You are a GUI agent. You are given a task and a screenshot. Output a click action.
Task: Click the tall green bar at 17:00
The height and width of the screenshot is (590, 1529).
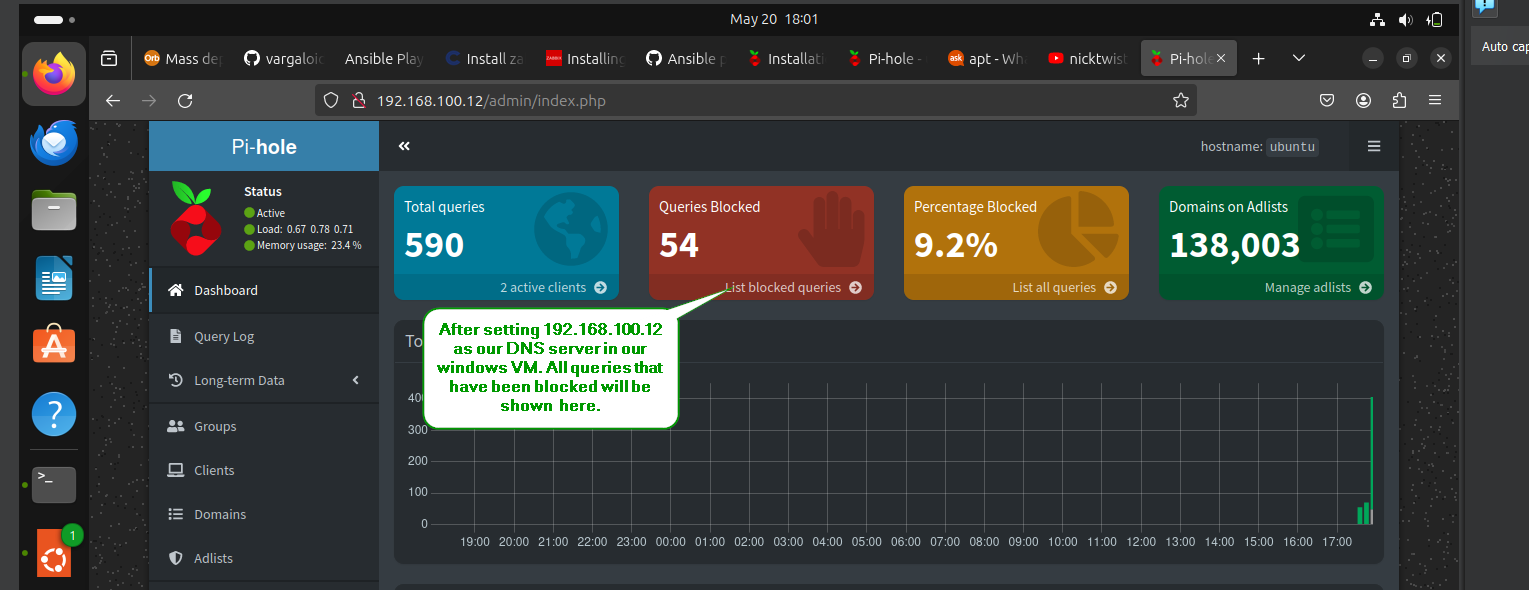point(1372,460)
